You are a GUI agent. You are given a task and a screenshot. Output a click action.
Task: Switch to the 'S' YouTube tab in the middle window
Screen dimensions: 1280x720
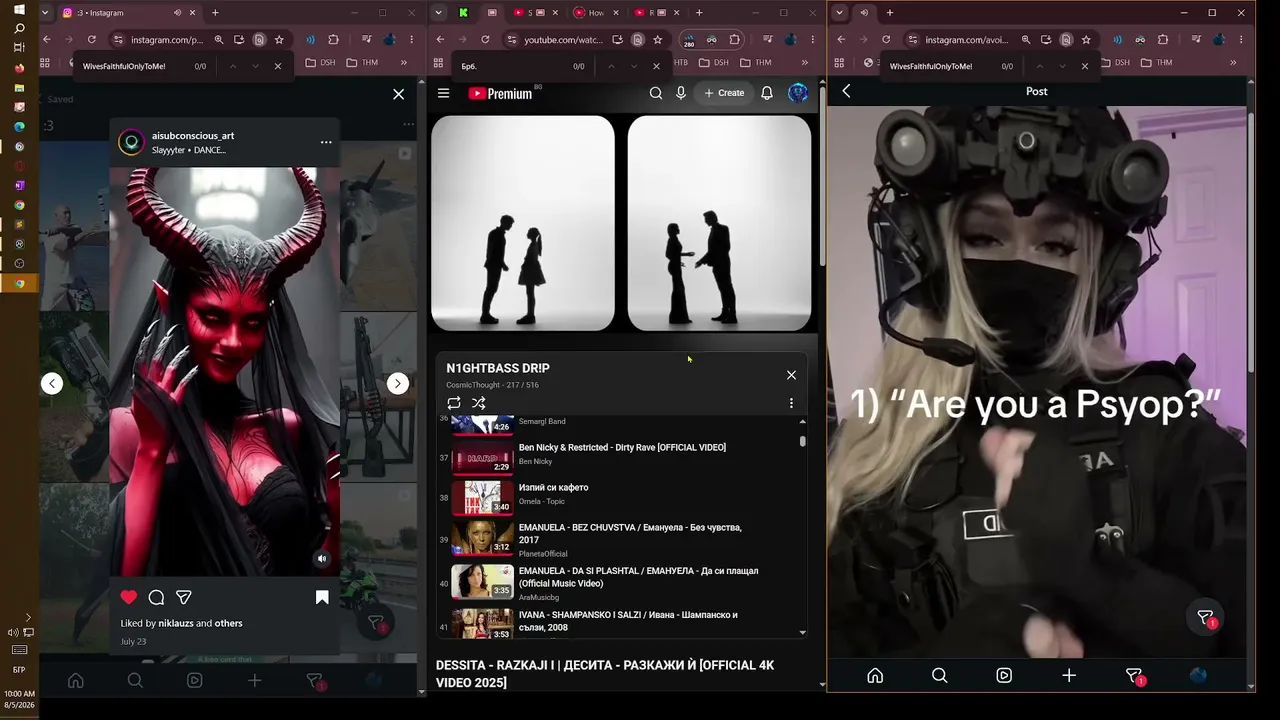point(533,13)
